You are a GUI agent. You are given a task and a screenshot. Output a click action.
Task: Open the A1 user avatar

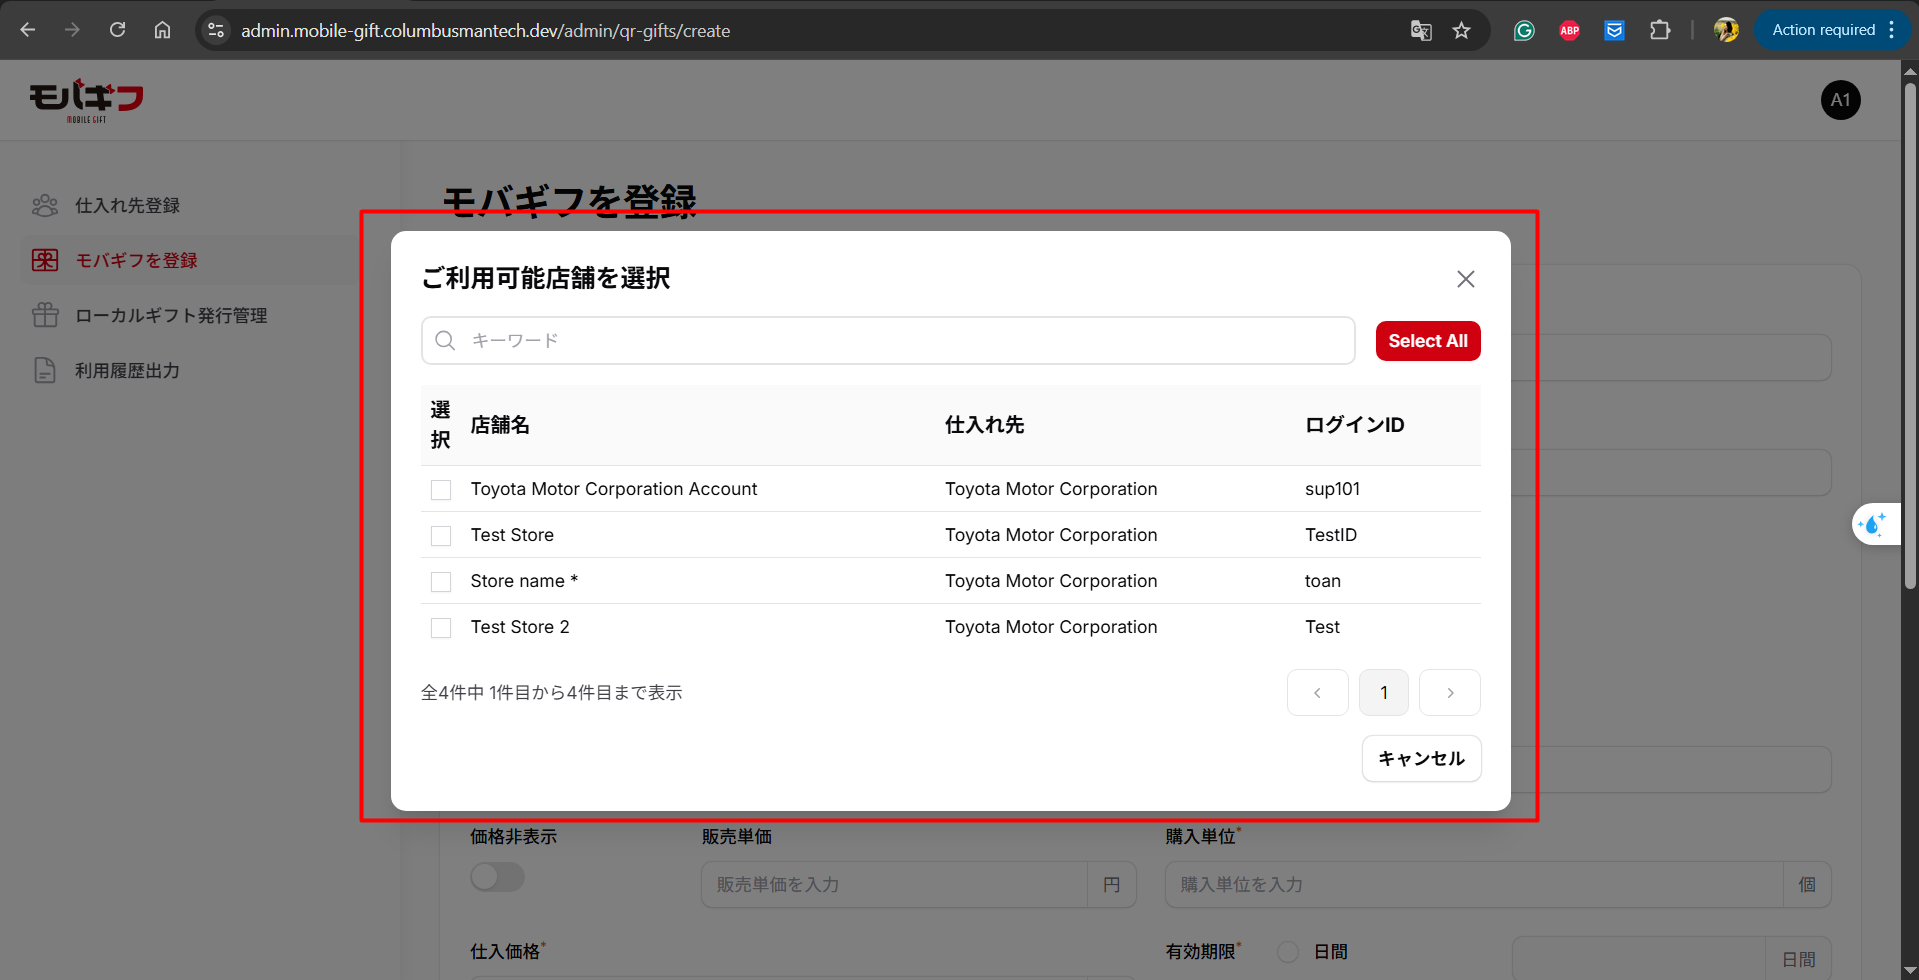tap(1840, 100)
